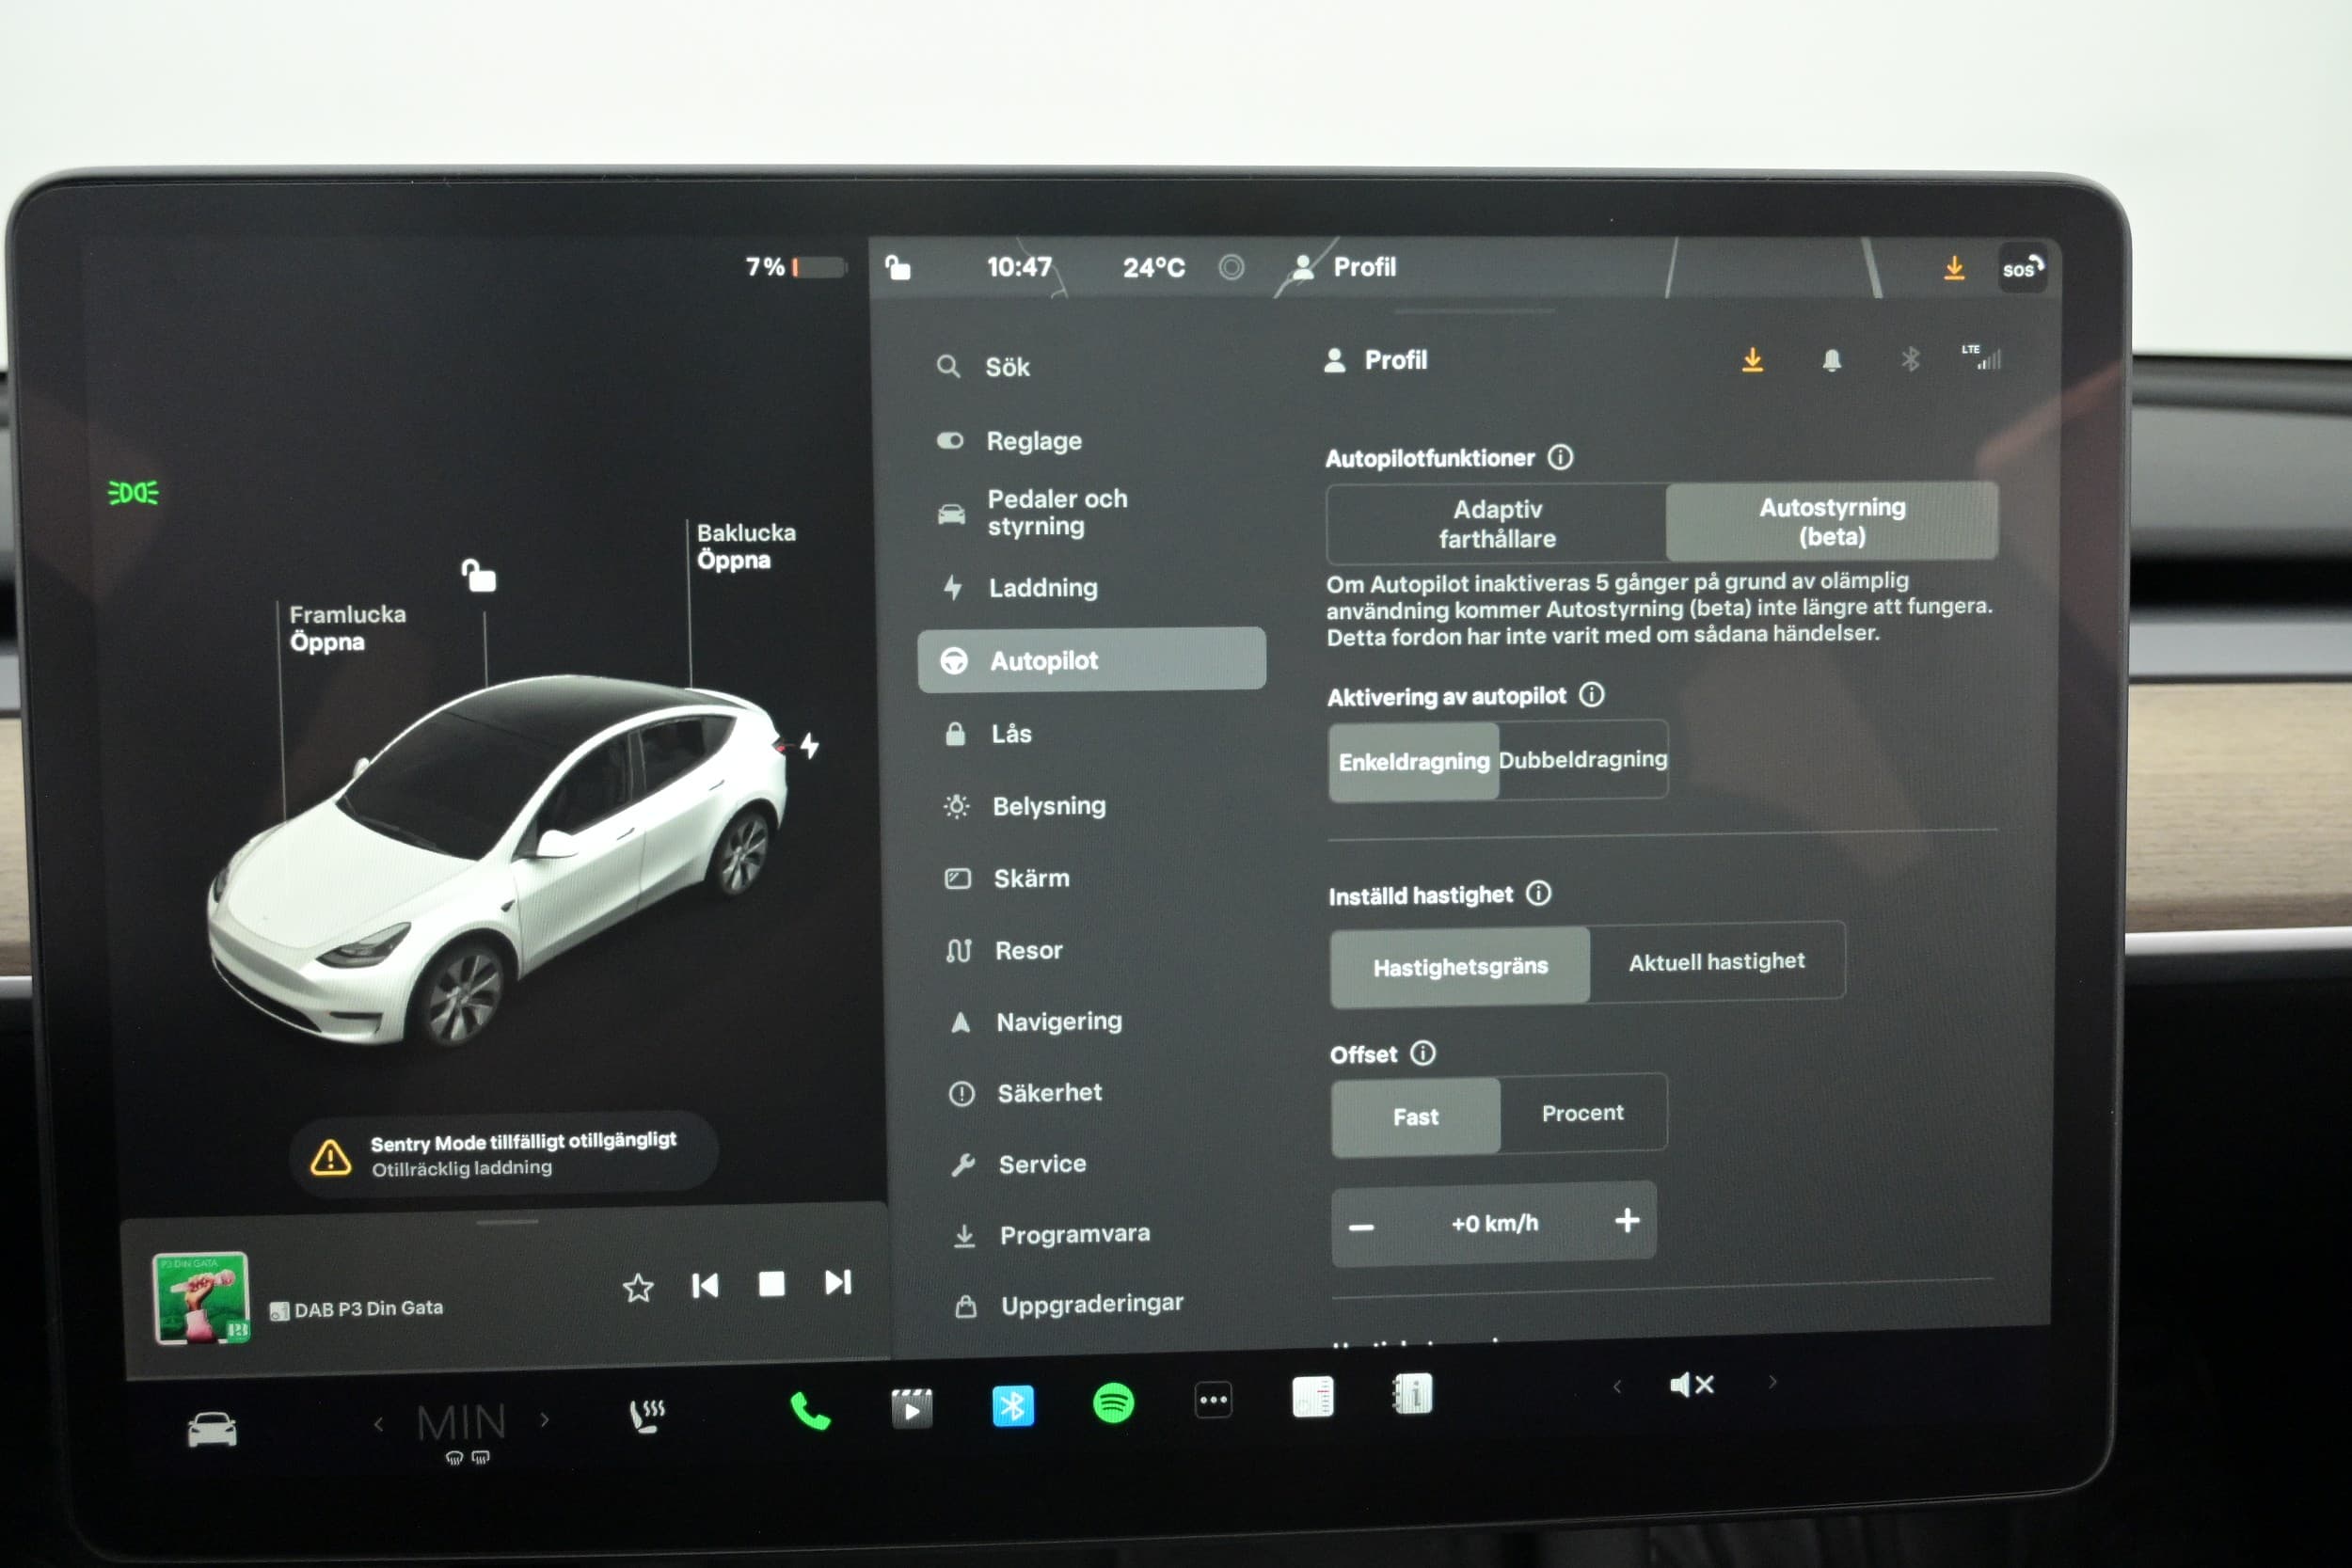Select Dubbeldragning activation option
Image resolution: width=2352 pixels, height=1568 pixels.
[1582, 760]
